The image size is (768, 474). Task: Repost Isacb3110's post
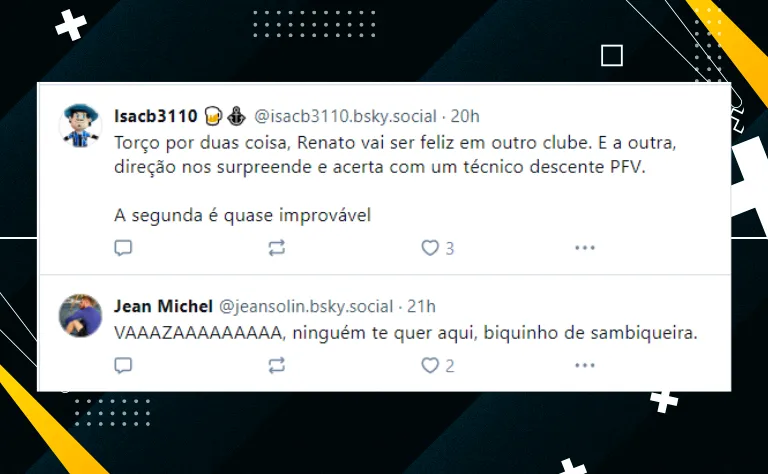pyautogui.click(x=277, y=248)
